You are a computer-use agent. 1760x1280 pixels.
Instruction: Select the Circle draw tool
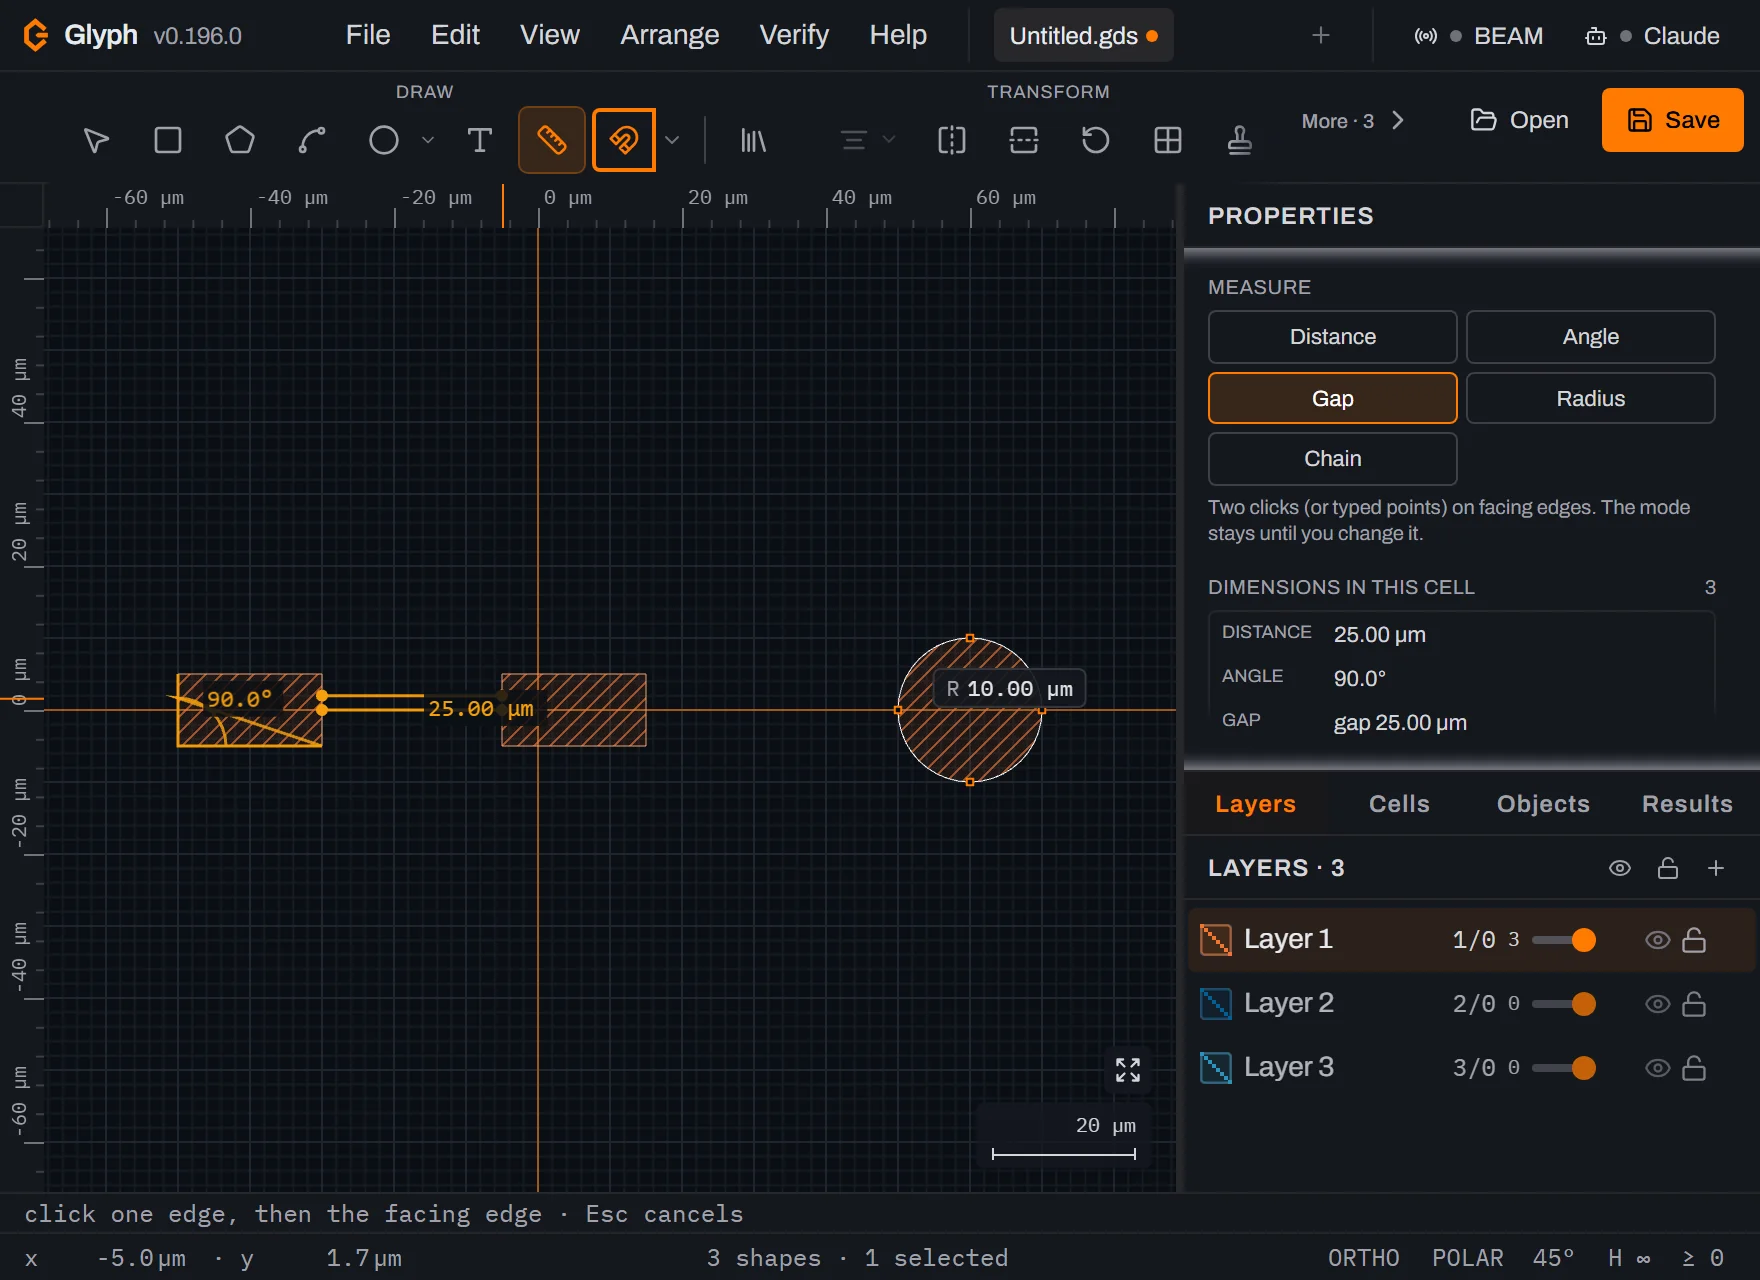[384, 140]
